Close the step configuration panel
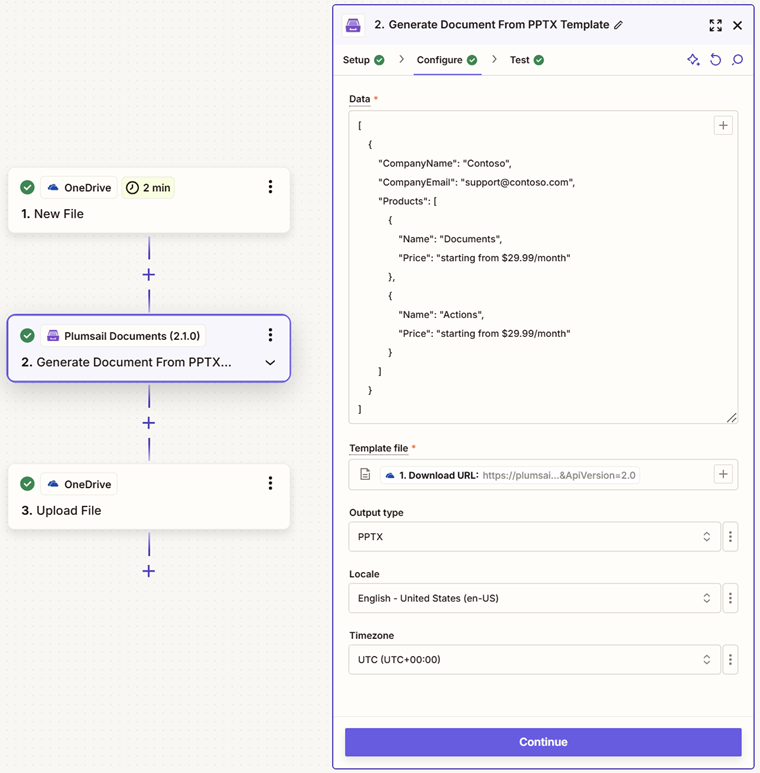Viewport: 760px width, 773px height. coord(737,25)
